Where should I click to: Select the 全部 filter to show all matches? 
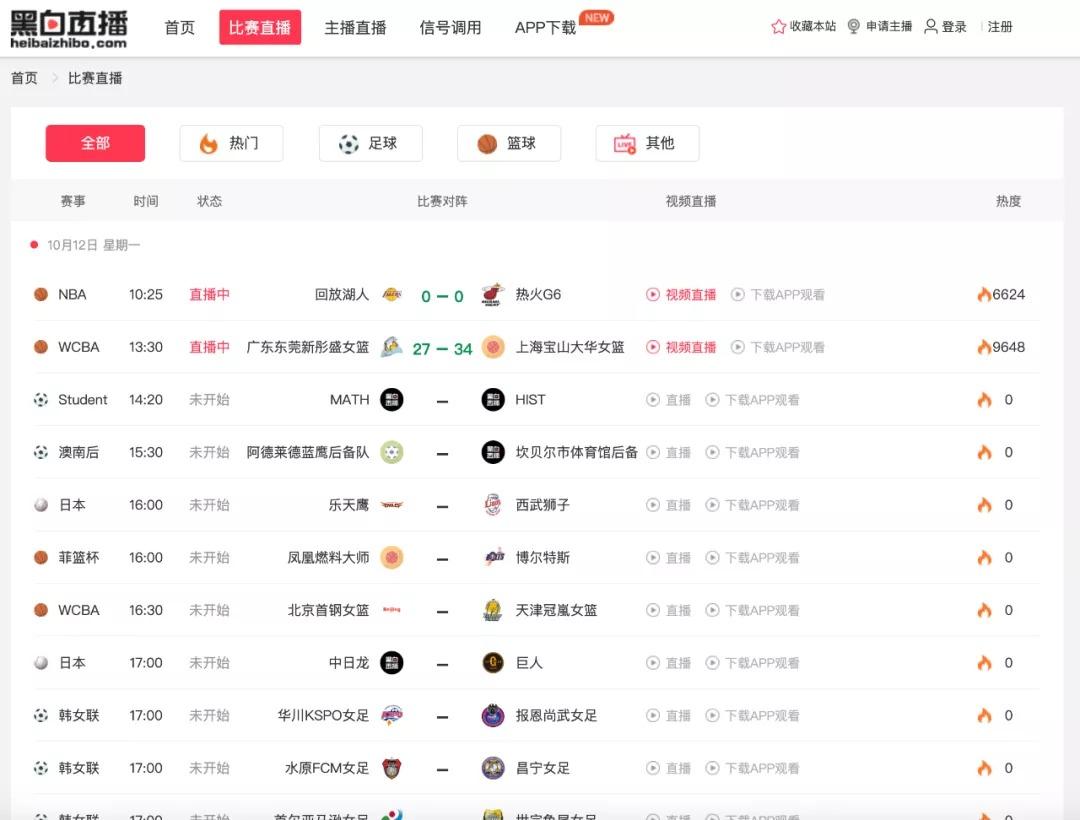point(95,143)
